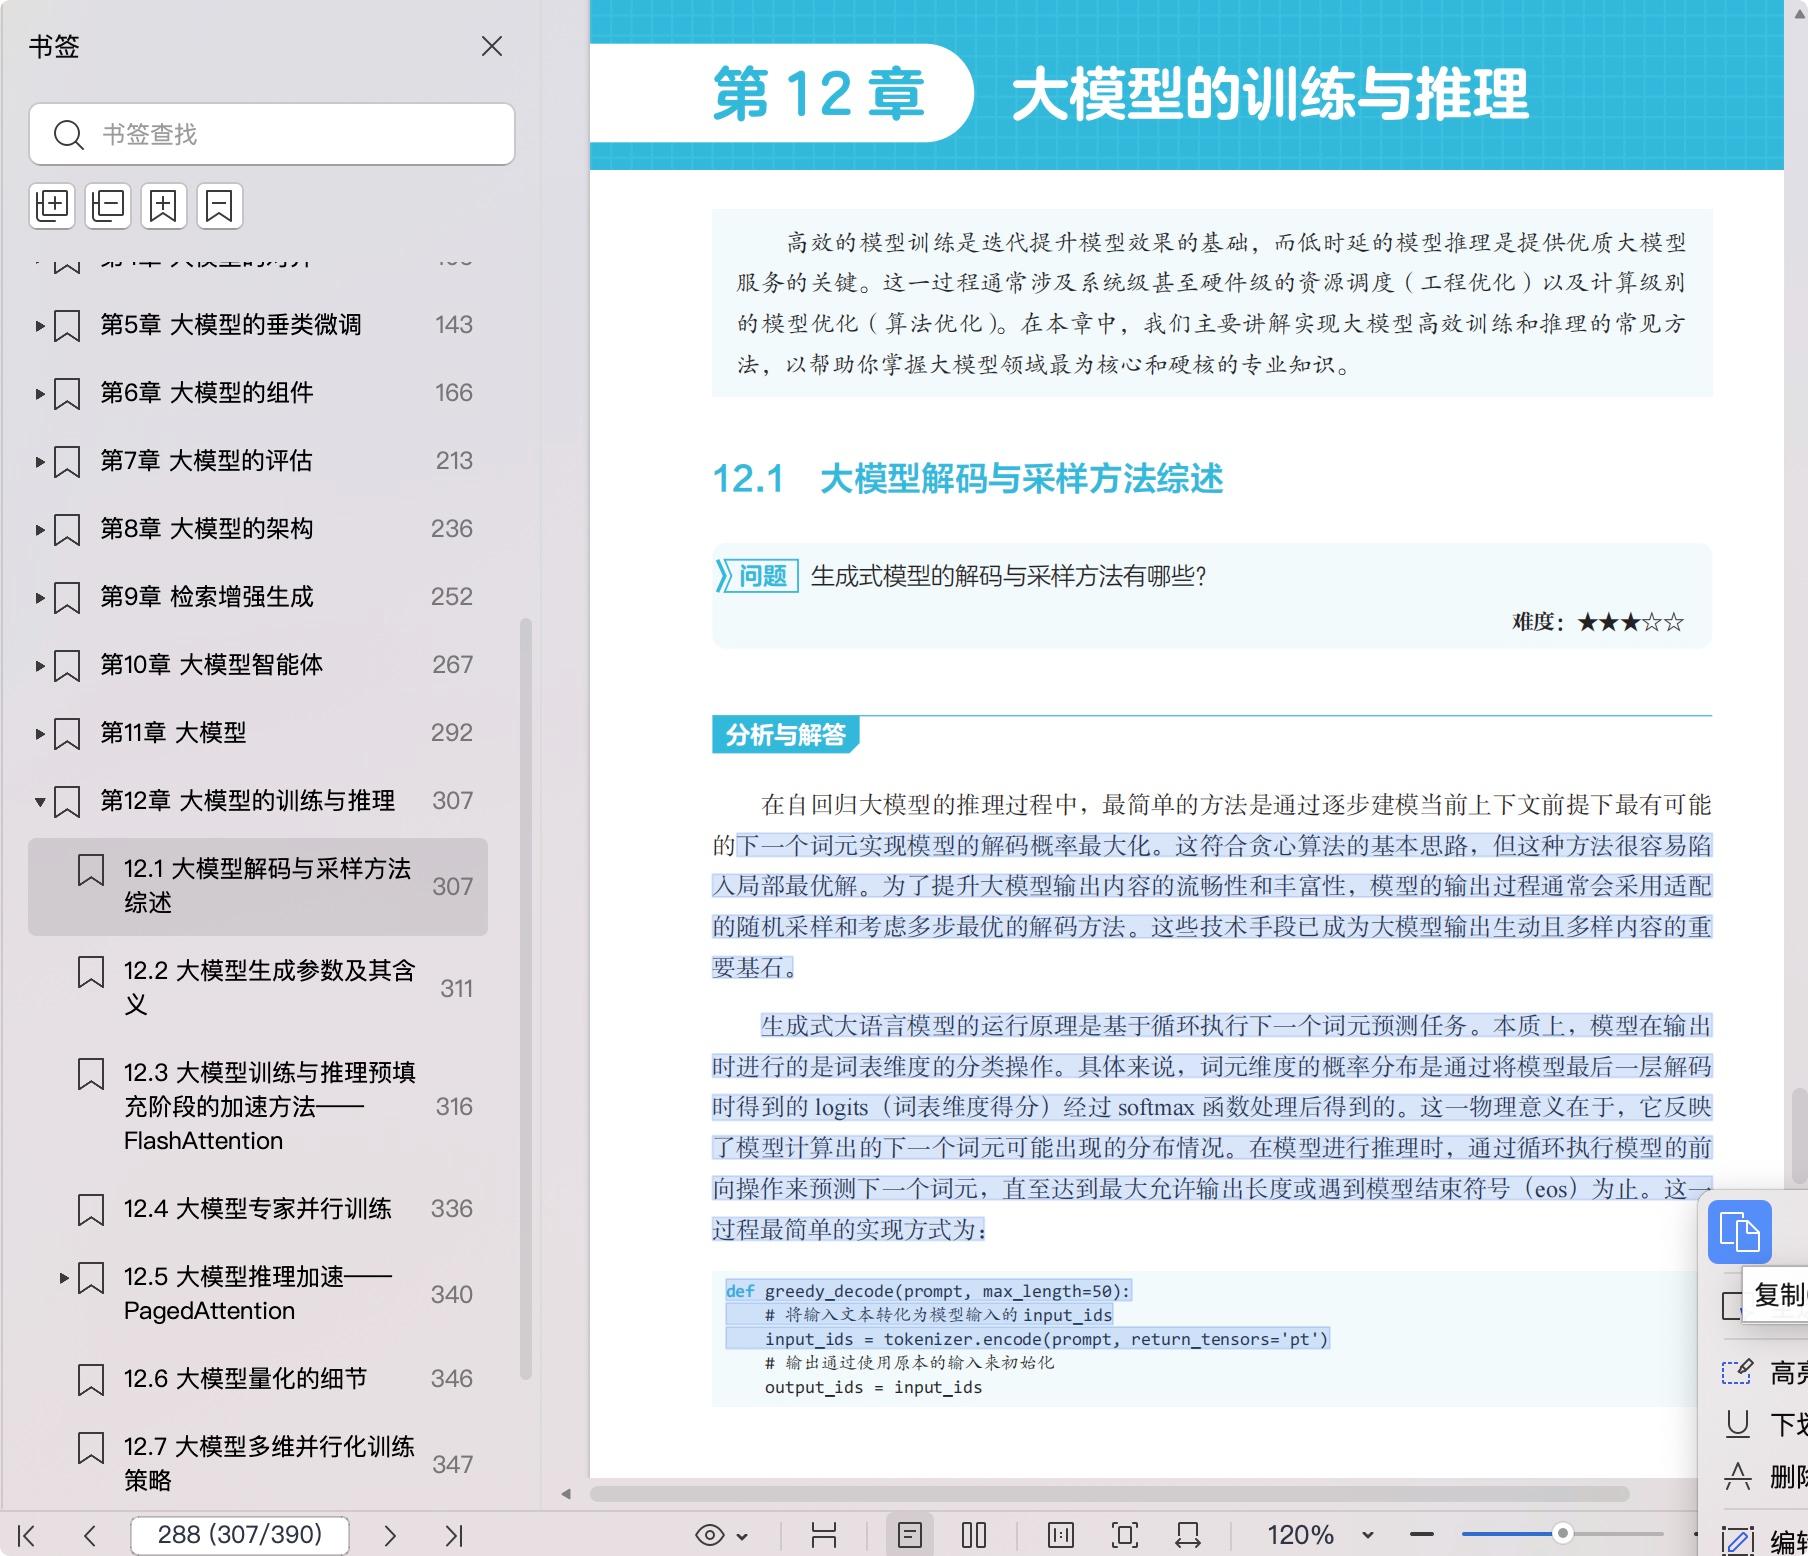1808x1556 pixels.
Task: Jump to the first page
Action: (26, 1535)
